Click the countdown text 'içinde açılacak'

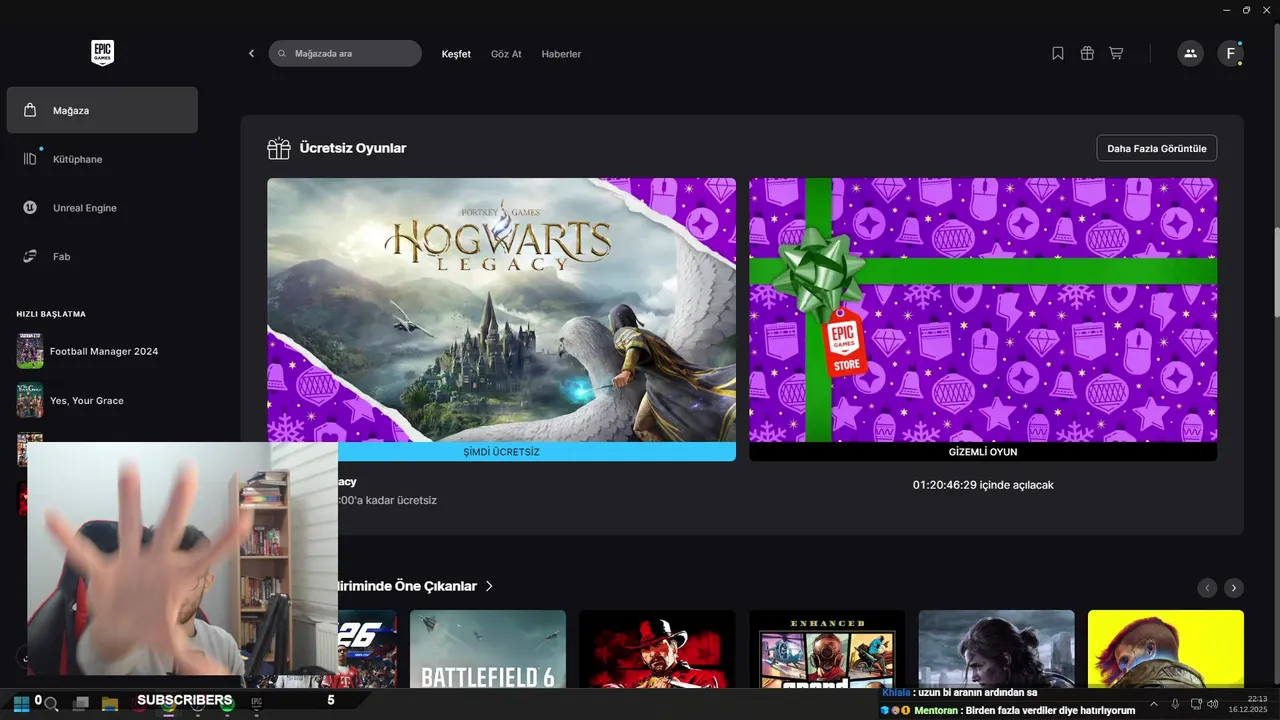pos(983,485)
